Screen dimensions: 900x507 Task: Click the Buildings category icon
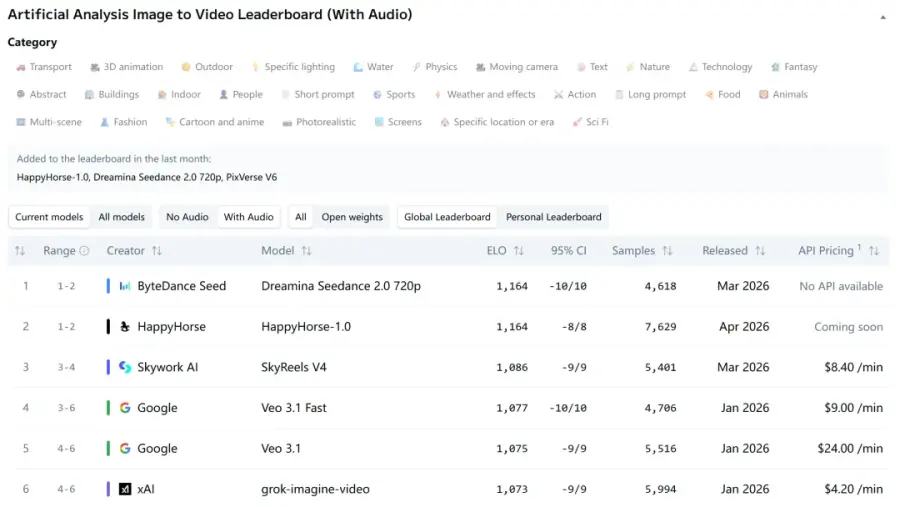pyautogui.click(x=89, y=95)
